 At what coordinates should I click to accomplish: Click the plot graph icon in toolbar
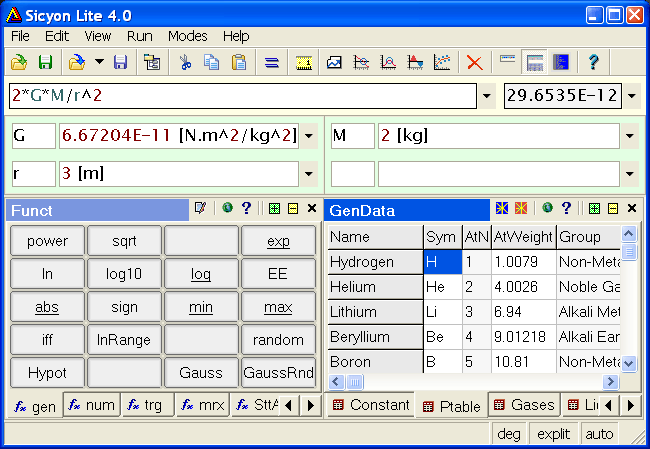click(x=334, y=62)
